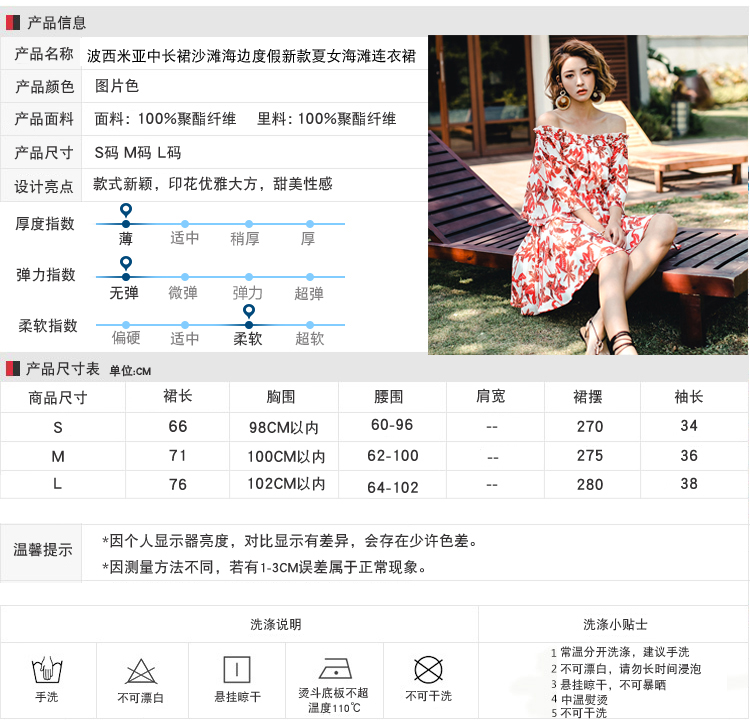The width and height of the screenshot is (750, 726).
Task: Select 超弹 point on the 弹力指数 slider
Action: (x=309, y=276)
